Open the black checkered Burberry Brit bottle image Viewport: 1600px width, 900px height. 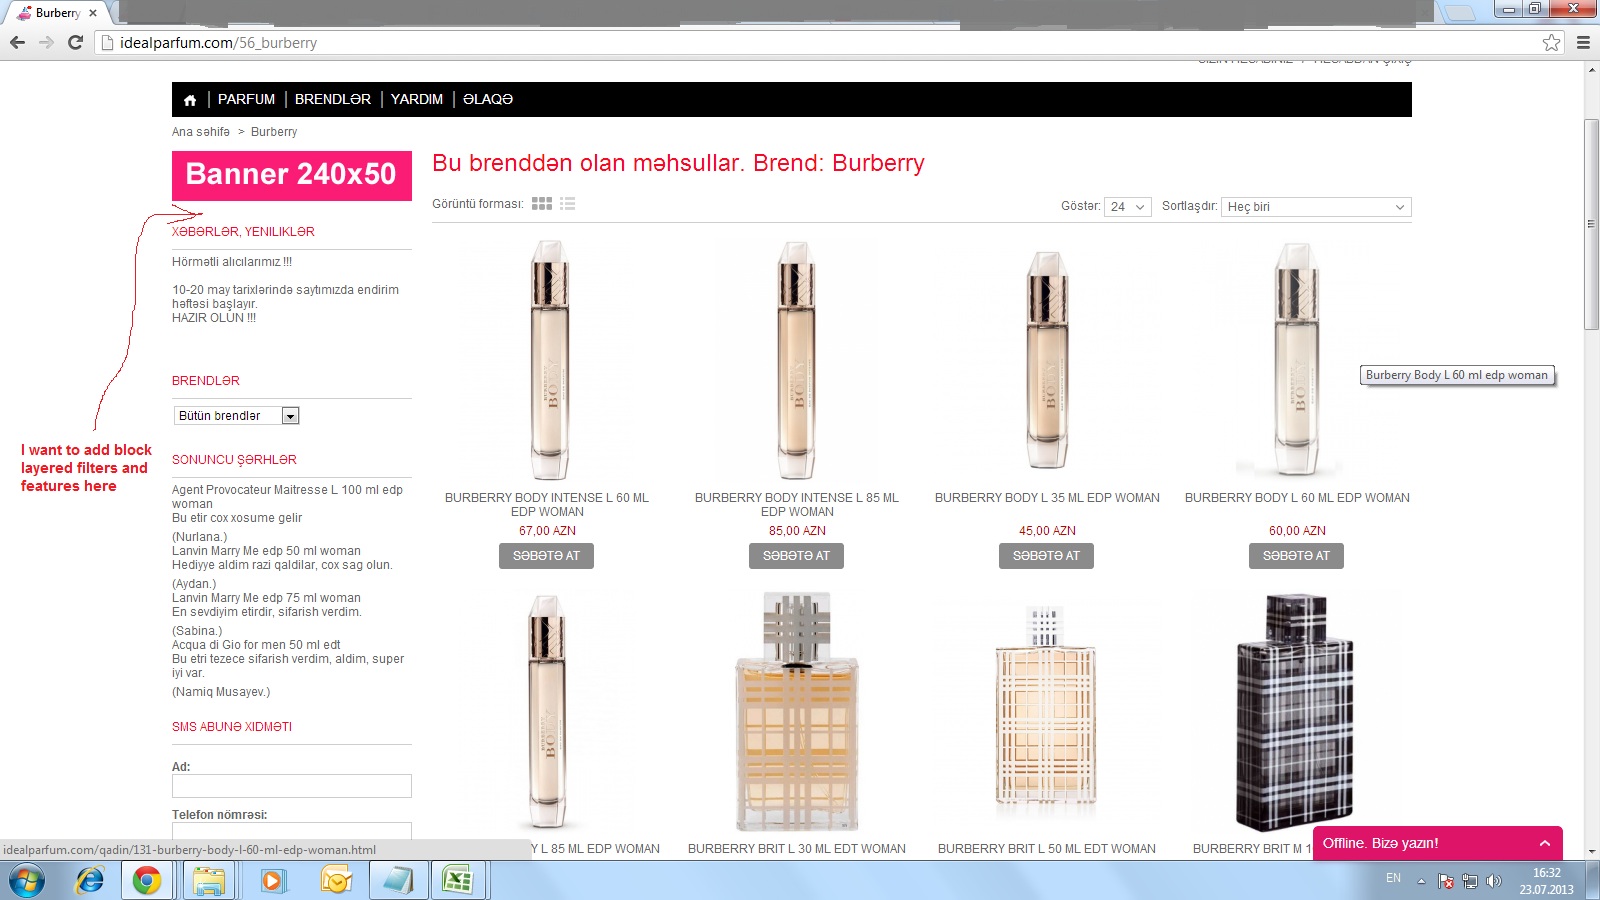[1295, 711]
